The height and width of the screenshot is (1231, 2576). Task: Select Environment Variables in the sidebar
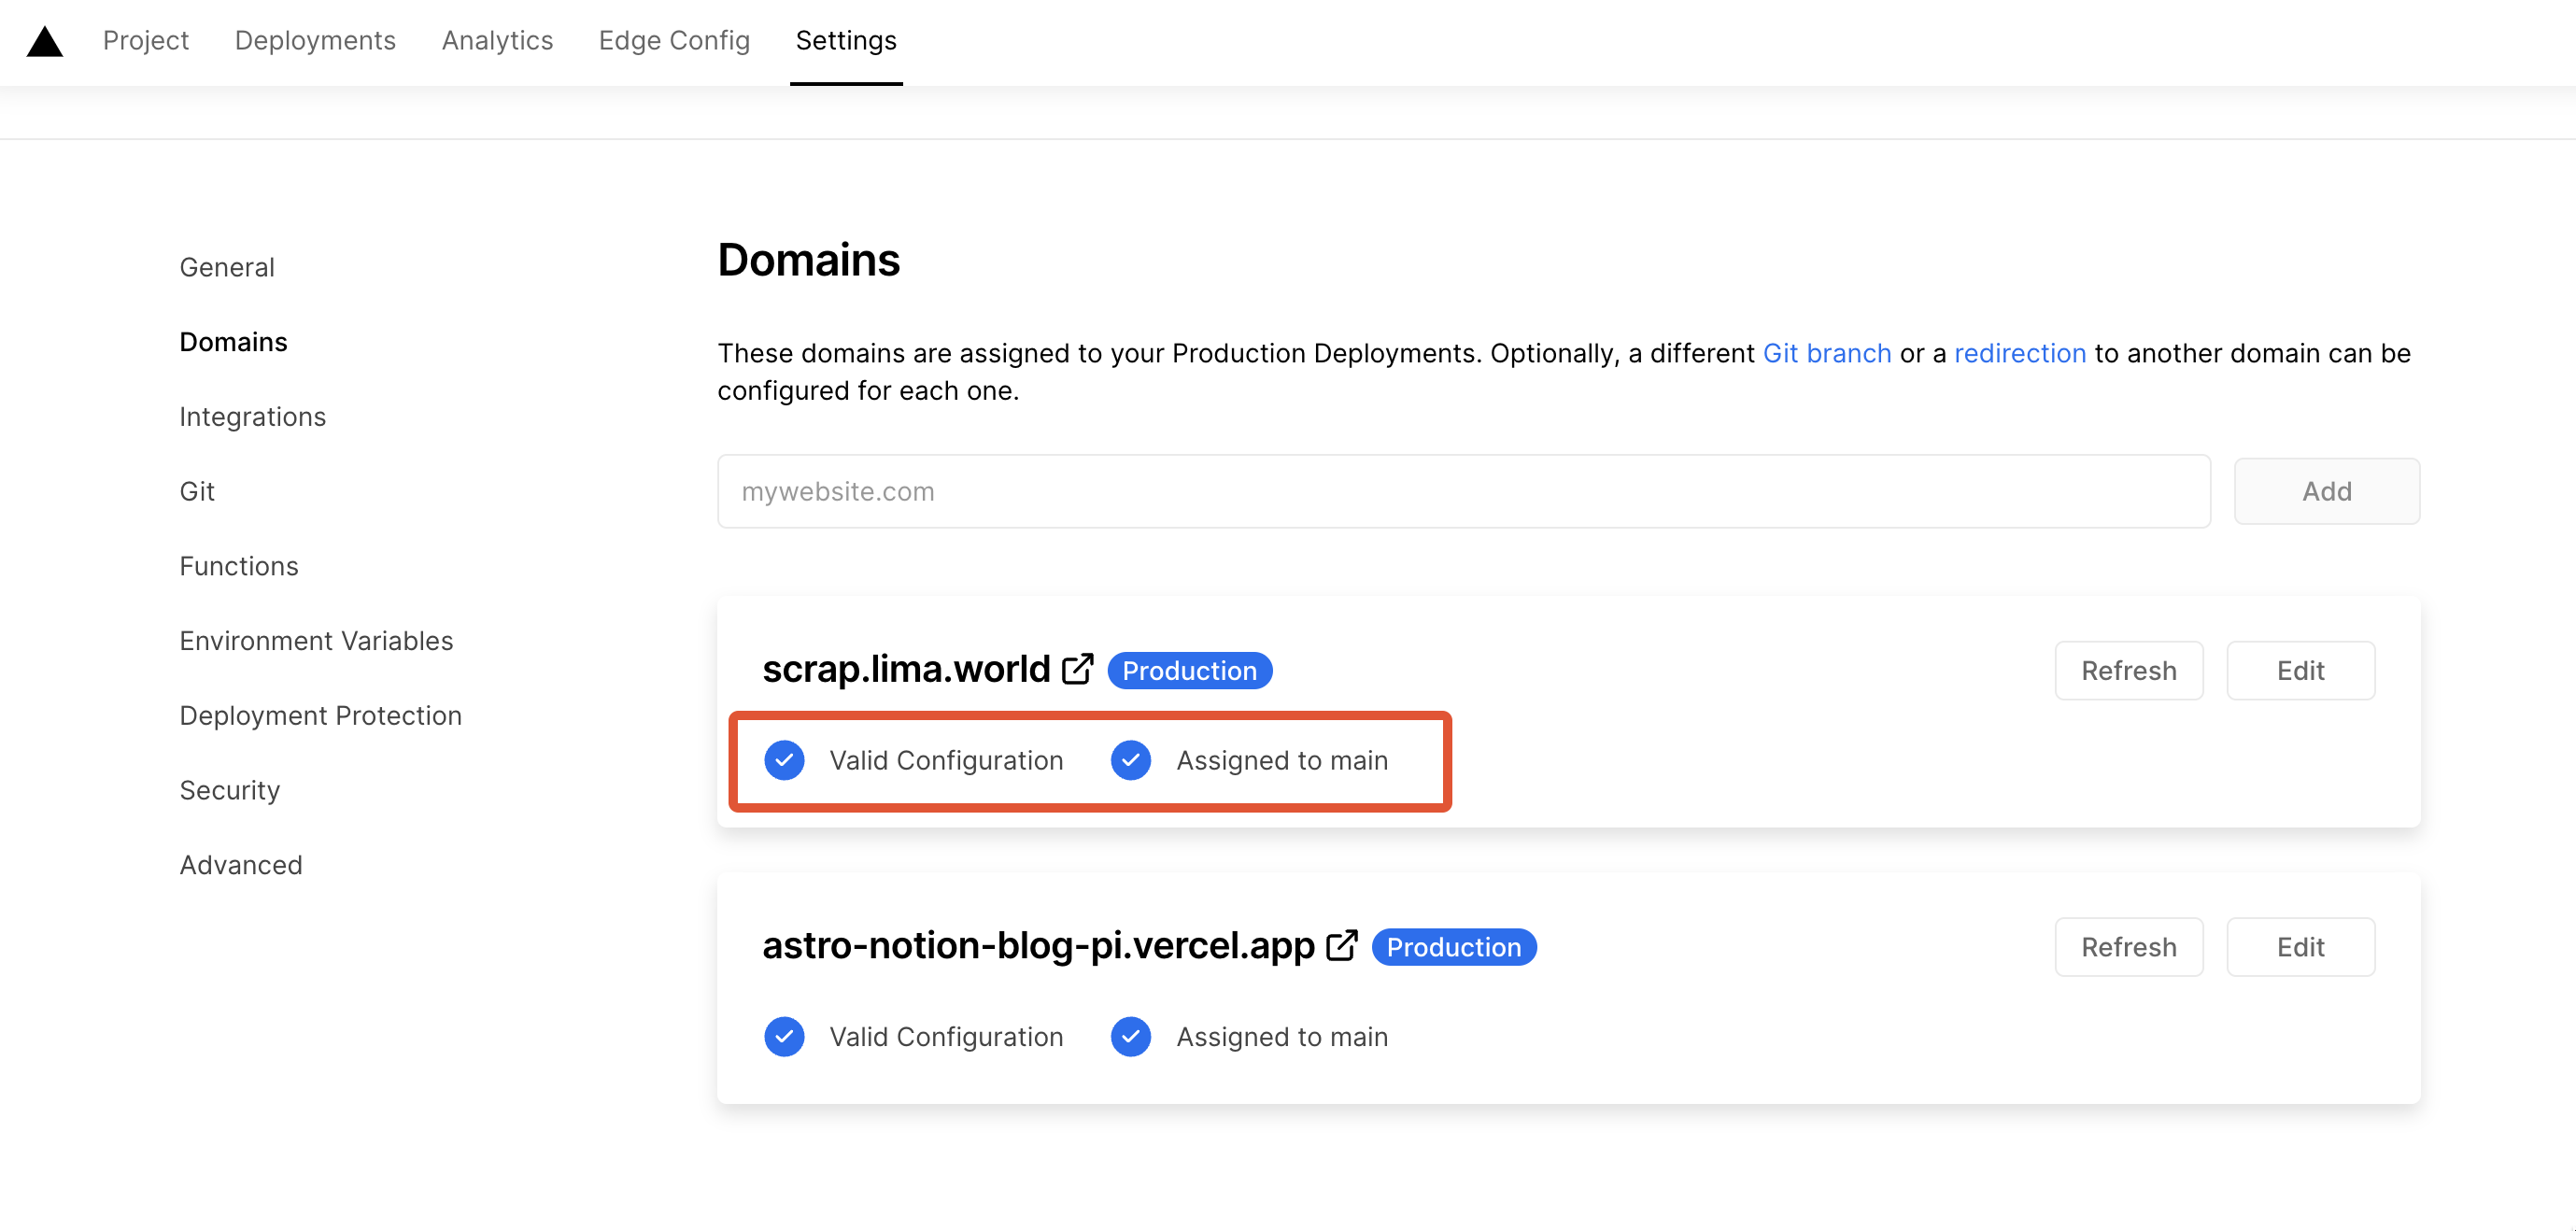[316, 641]
